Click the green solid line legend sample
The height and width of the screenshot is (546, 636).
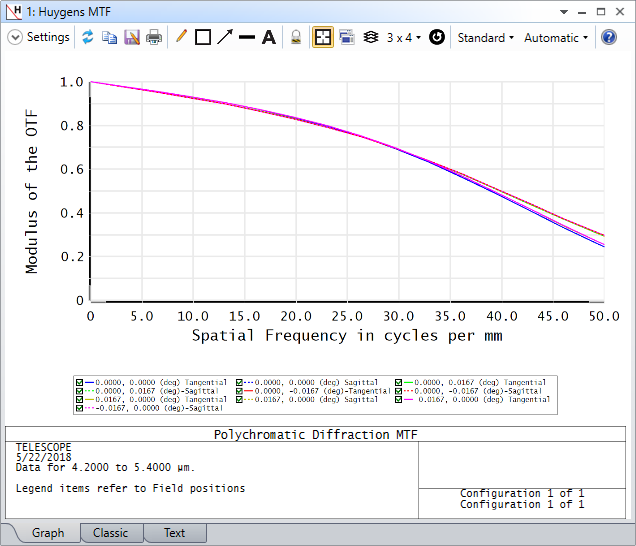click(x=408, y=383)
